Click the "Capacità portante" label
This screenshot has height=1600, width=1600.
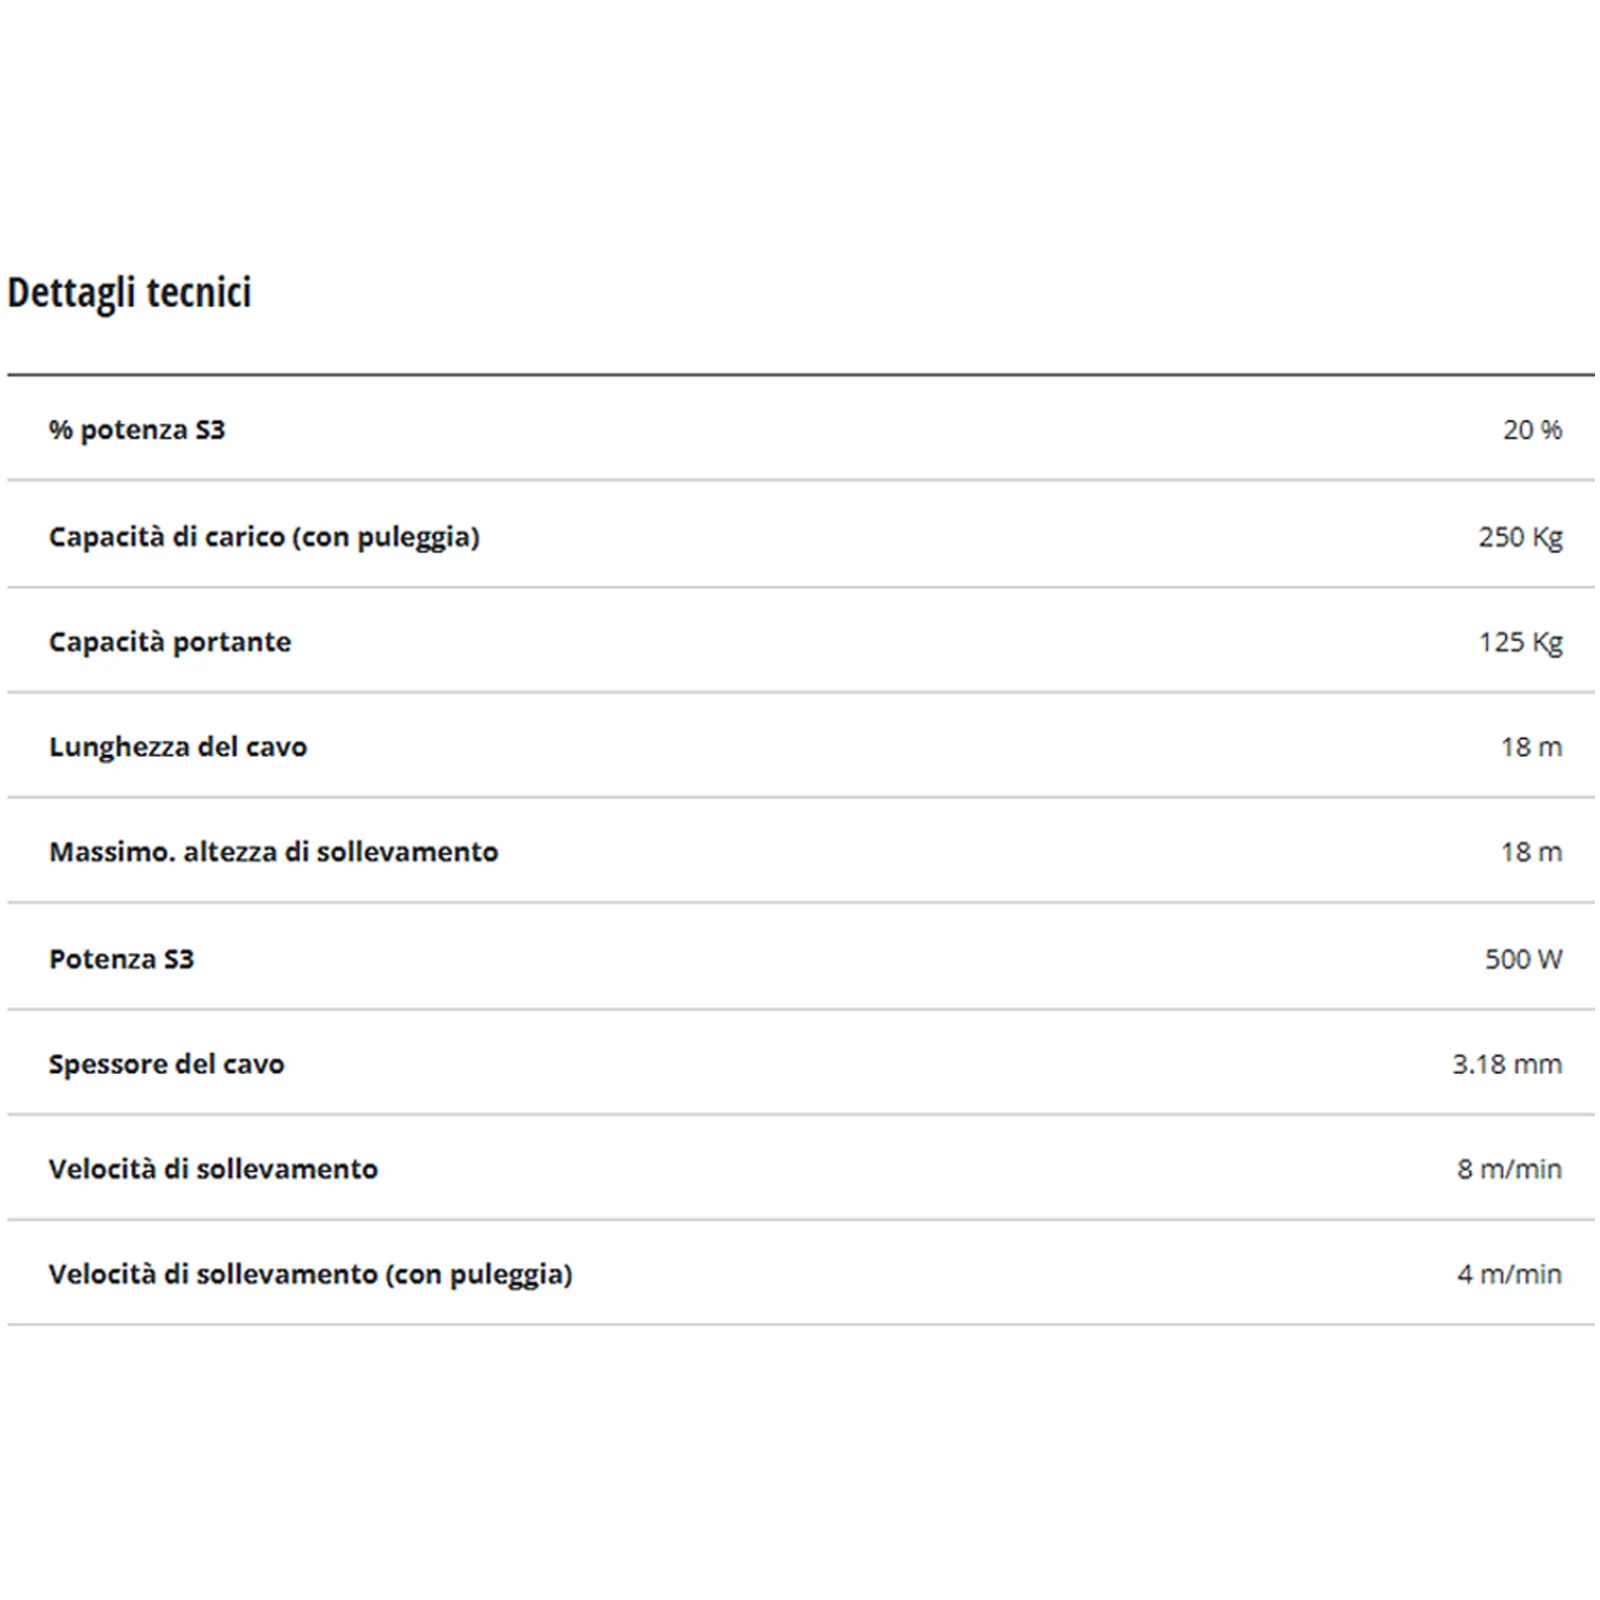click(170, 642)
